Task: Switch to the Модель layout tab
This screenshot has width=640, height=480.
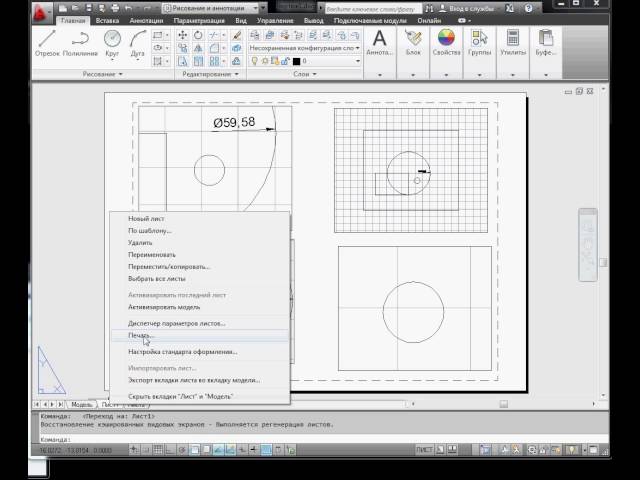Action: (x=82, y=405)
